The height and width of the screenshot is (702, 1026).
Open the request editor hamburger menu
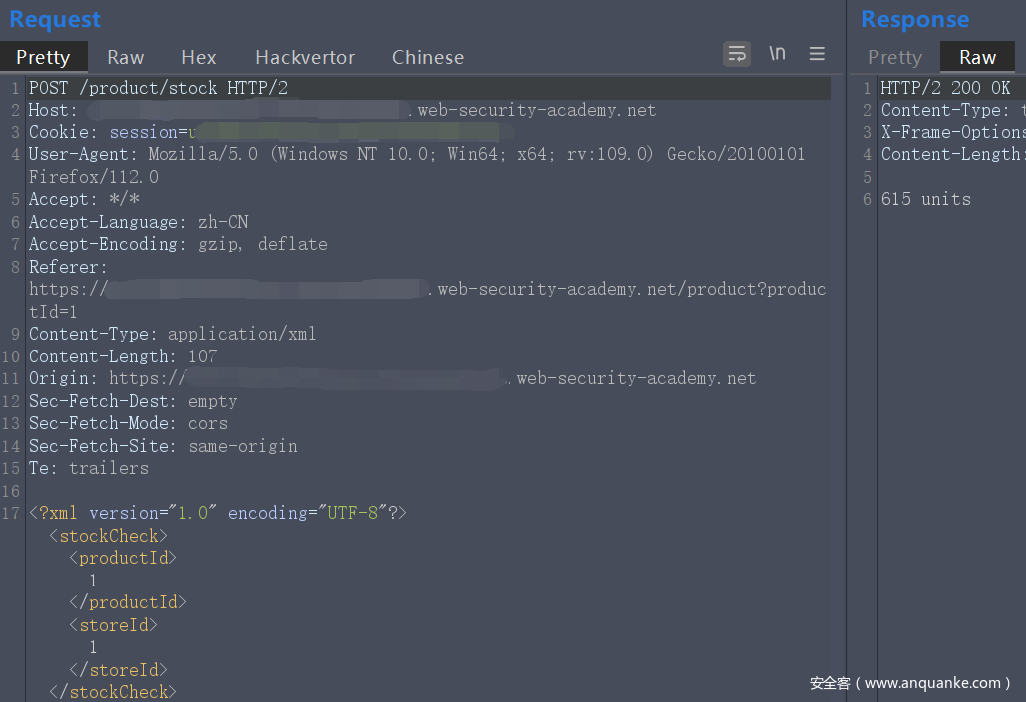(817, 54)
